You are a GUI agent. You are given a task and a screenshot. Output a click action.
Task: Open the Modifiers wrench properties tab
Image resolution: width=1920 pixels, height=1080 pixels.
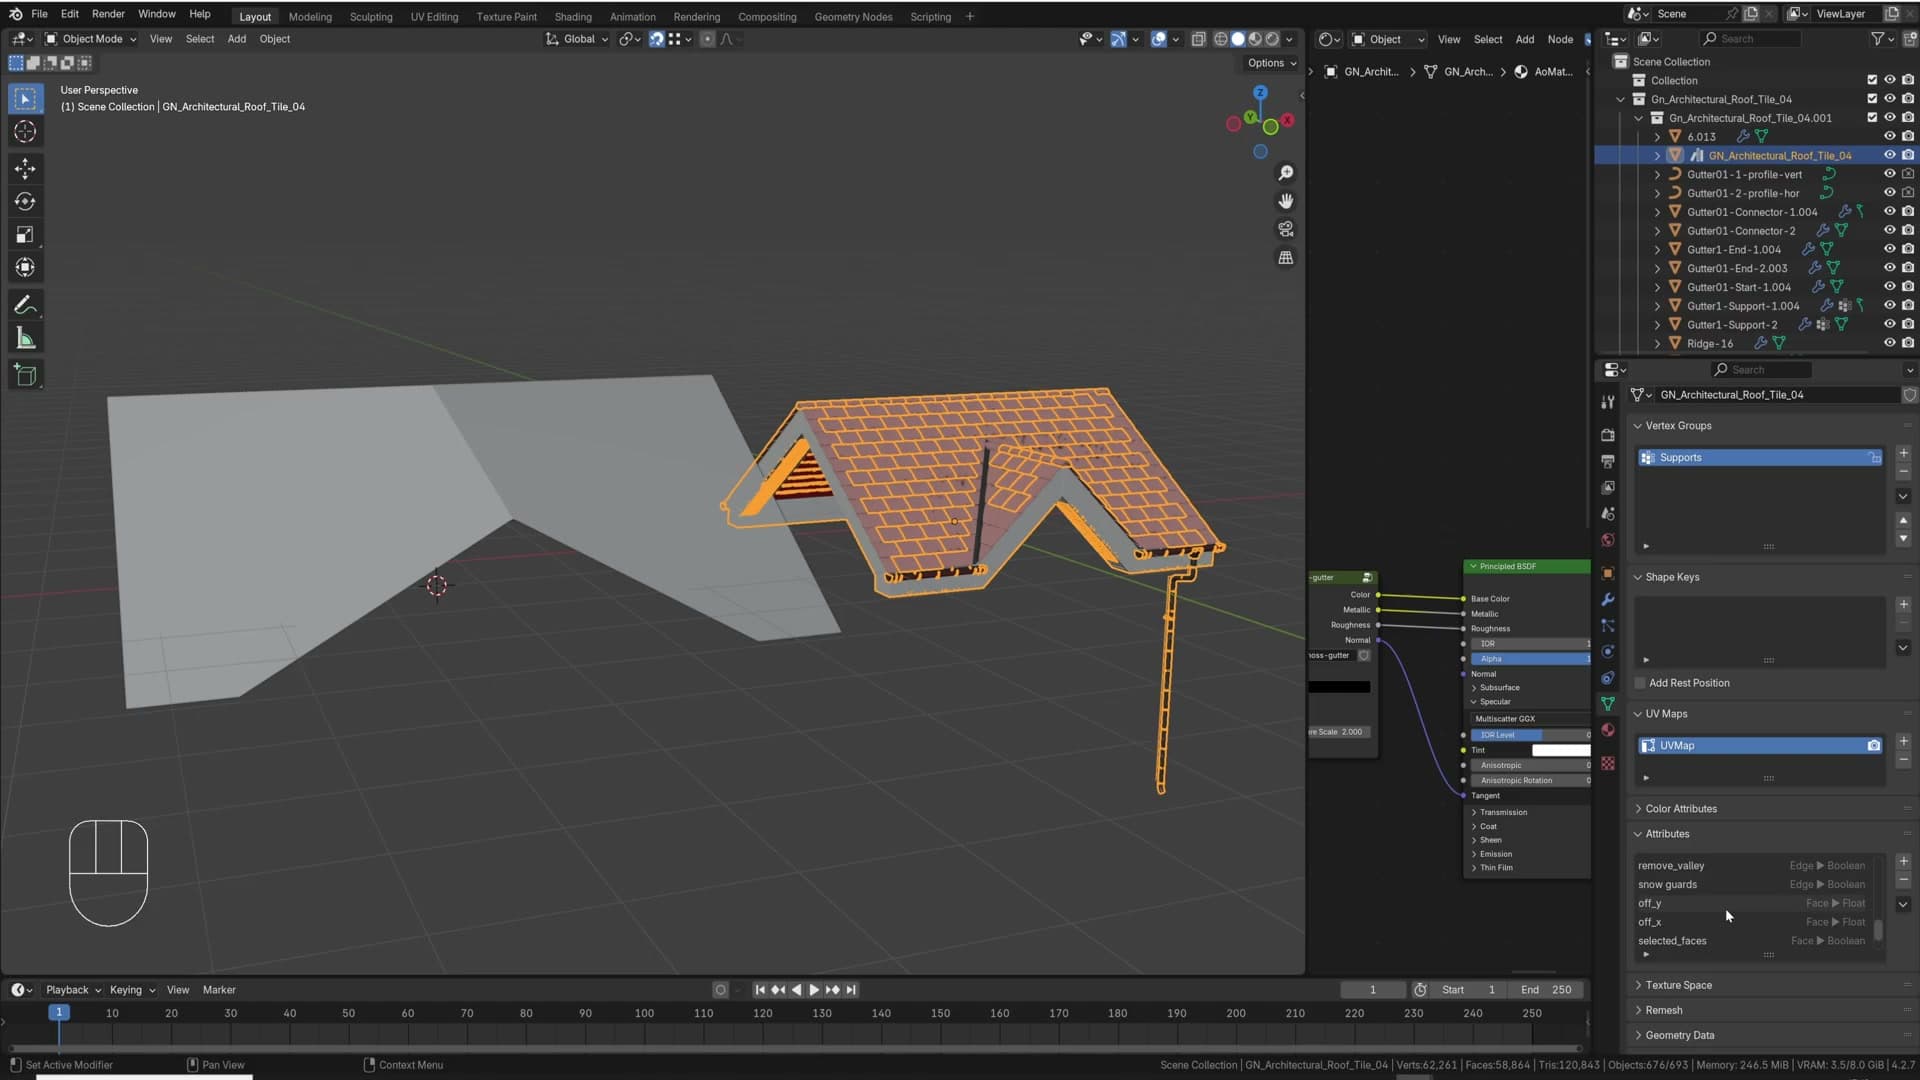1608,600
